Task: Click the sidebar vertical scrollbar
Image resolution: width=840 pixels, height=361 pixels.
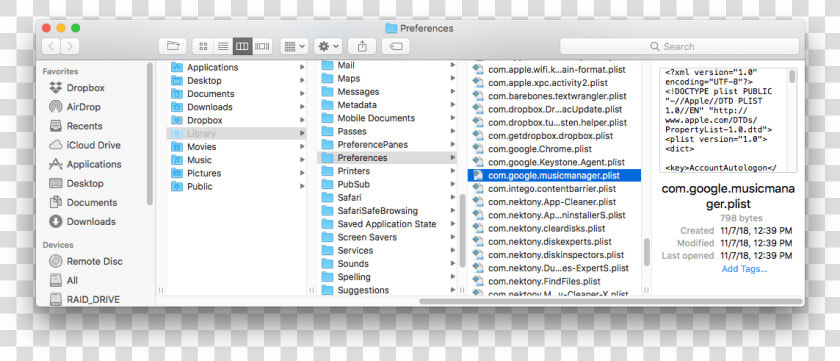Action: pyautogui.click(x=149, y=133)
